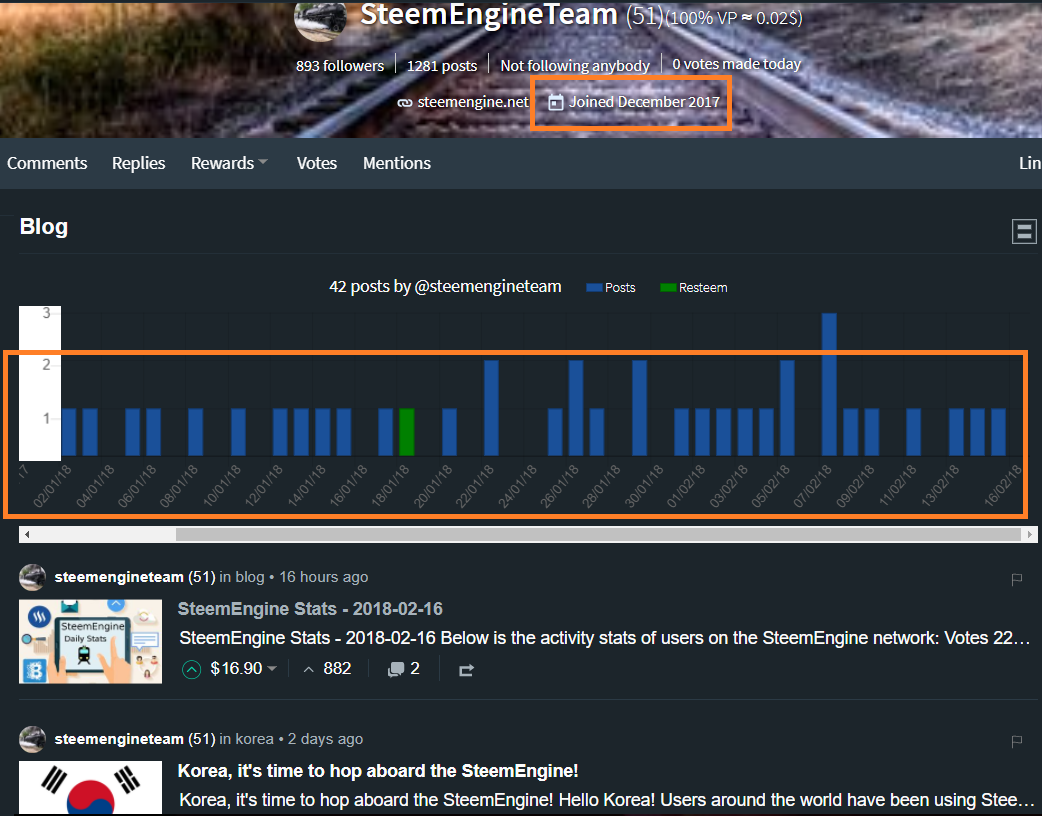Open the blog category link
This screenshot has width=1042, height=816.
pyautogui.click(x=250, y=577)
